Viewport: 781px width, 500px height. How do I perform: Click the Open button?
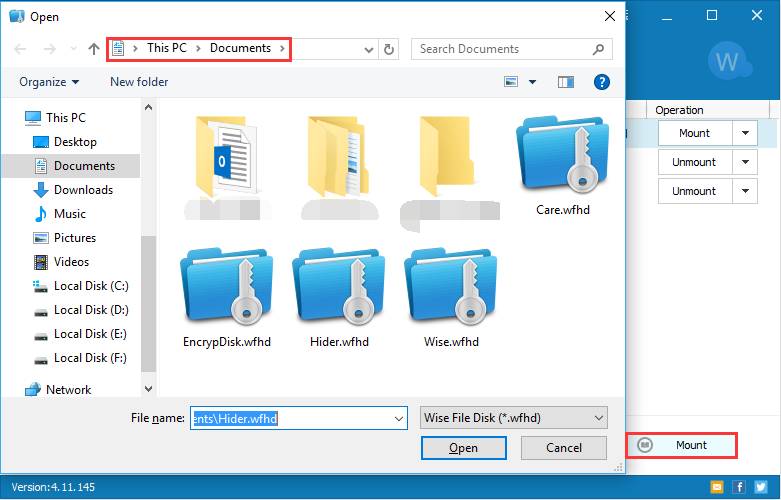464,448
